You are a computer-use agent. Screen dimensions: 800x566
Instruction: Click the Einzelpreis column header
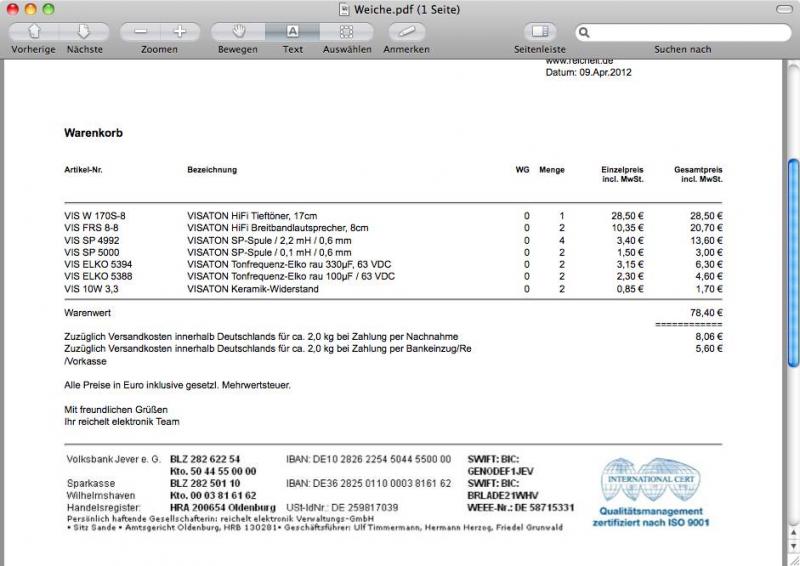pyautogui.click(x=622, y=174)
